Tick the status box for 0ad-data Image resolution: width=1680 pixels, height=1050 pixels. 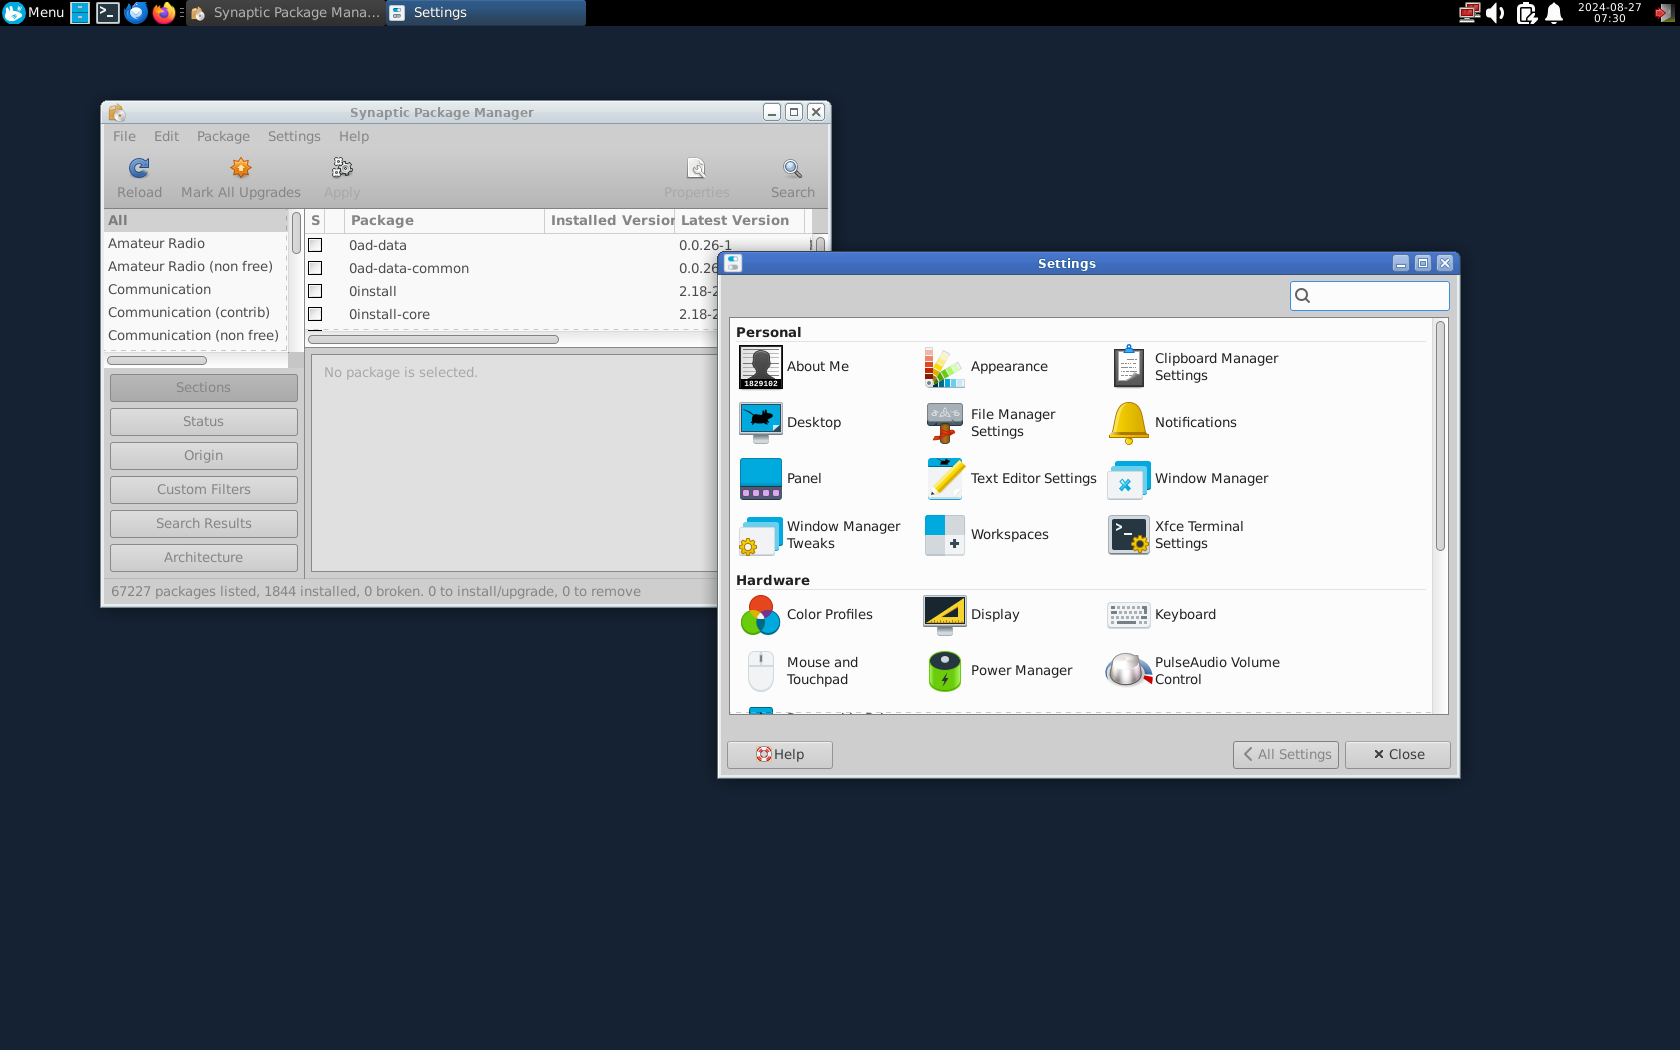click(x=315, y=245)
